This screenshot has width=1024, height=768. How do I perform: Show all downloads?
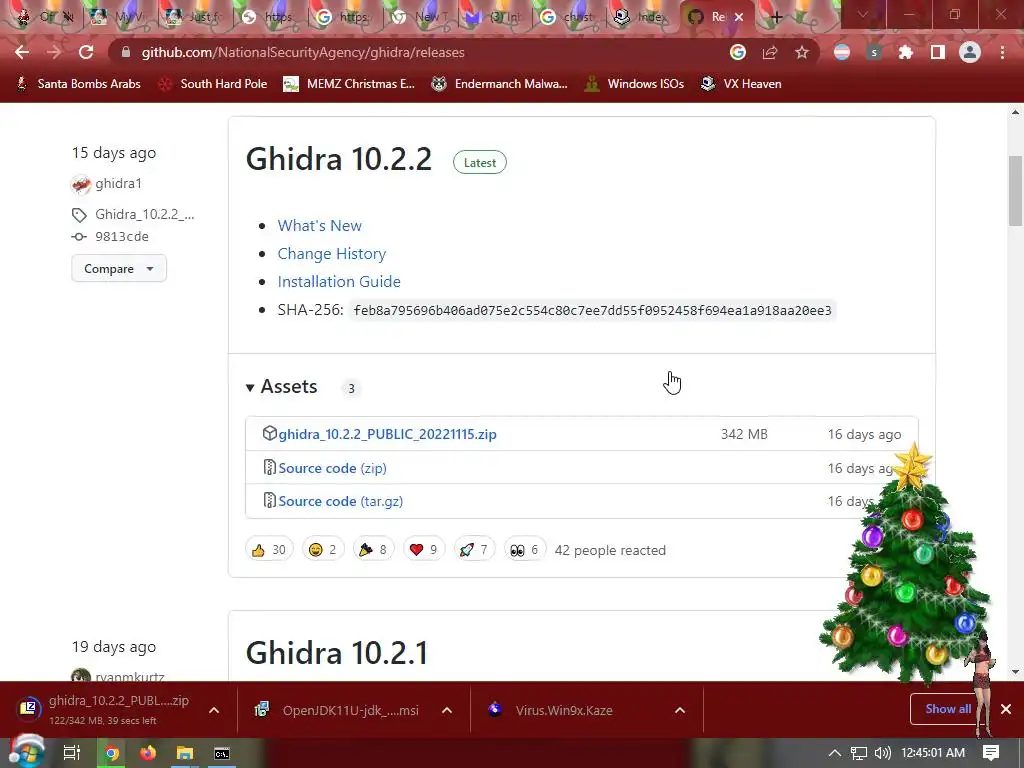point(948,709)
